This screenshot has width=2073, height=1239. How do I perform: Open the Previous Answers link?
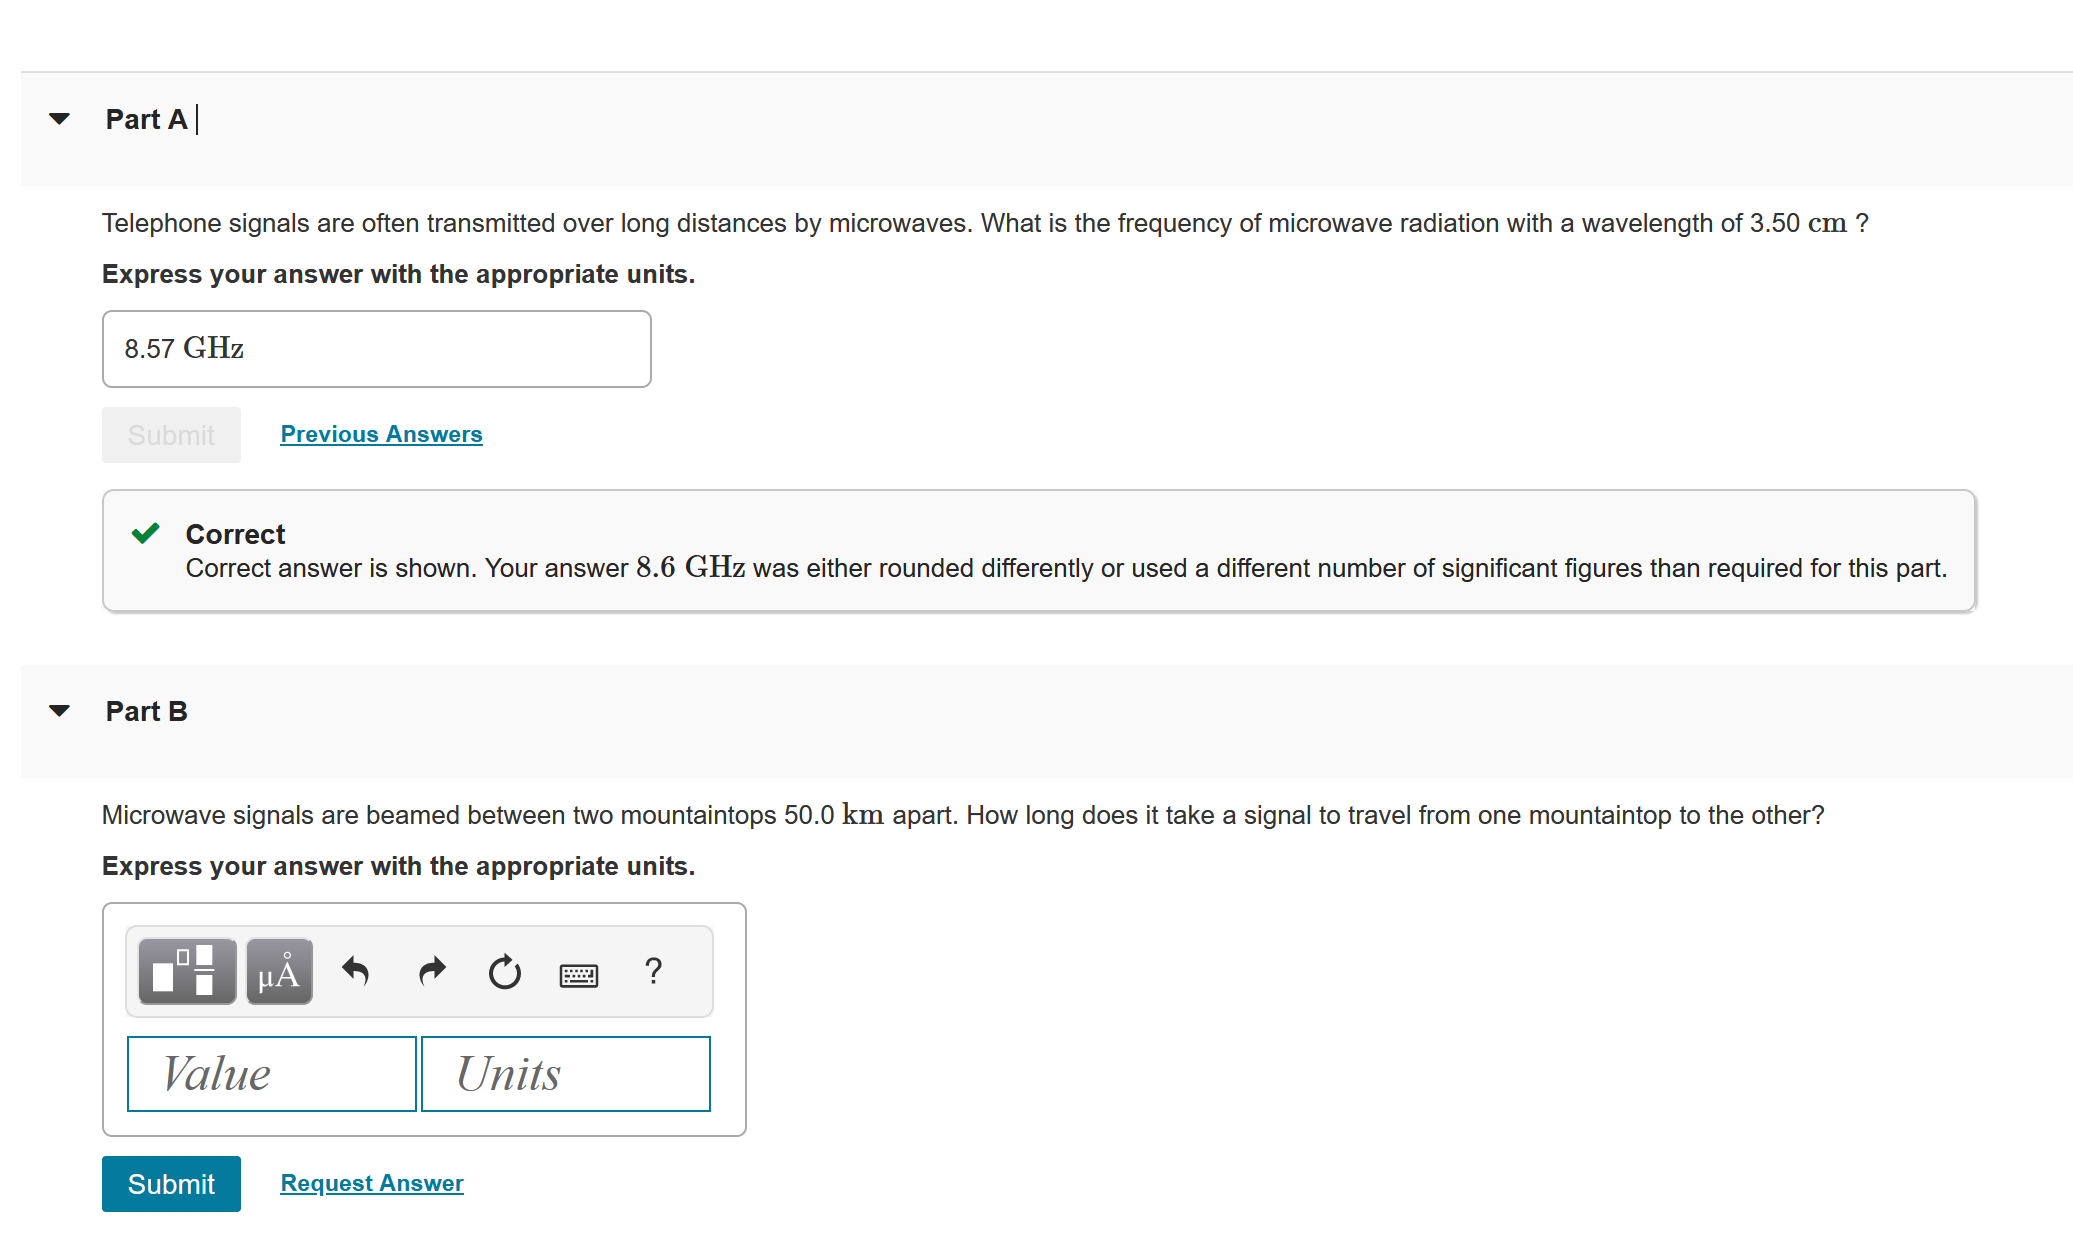pos(381,434)
